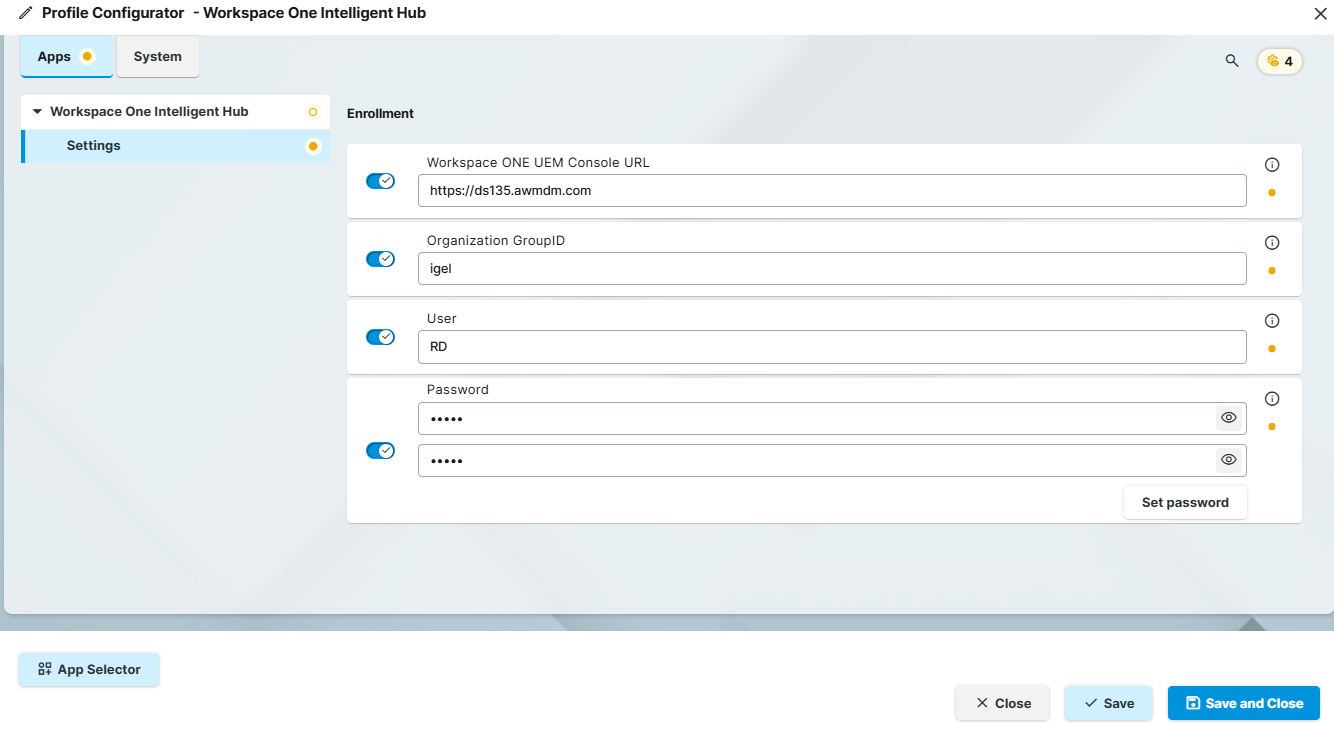Open search using the magnifier icon
The width and height of the screenshot is (1334, 729).
(x=1231, y=60)
